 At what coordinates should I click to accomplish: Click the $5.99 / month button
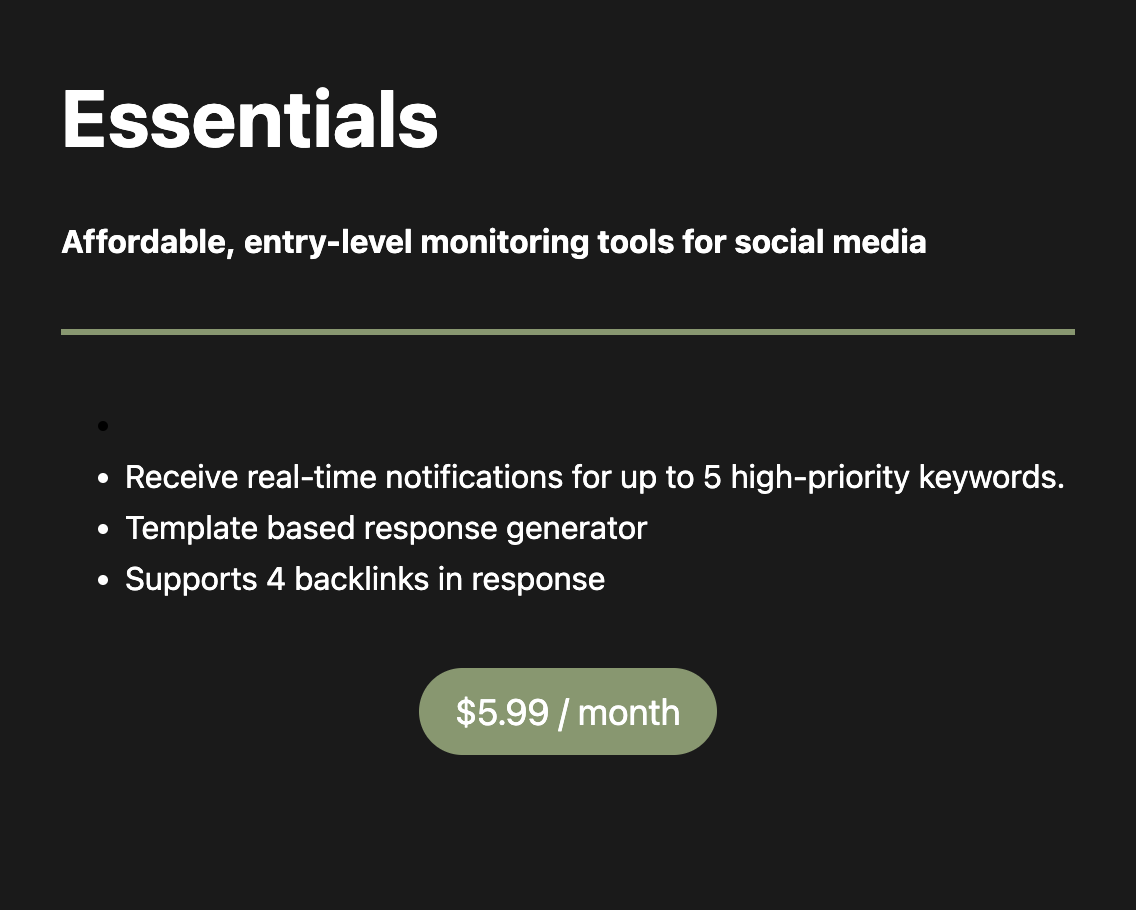point(567,712)
